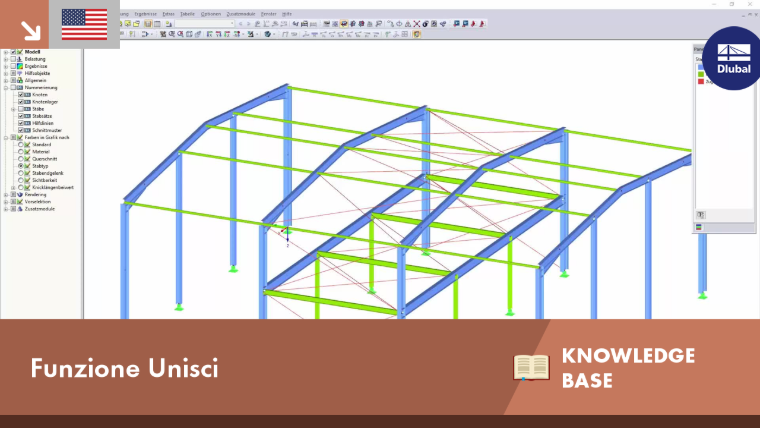The width and height of the screenshot is (760, 428).
Task: Select the Querschnitt color radio button
Action: [x=21, y=159]
